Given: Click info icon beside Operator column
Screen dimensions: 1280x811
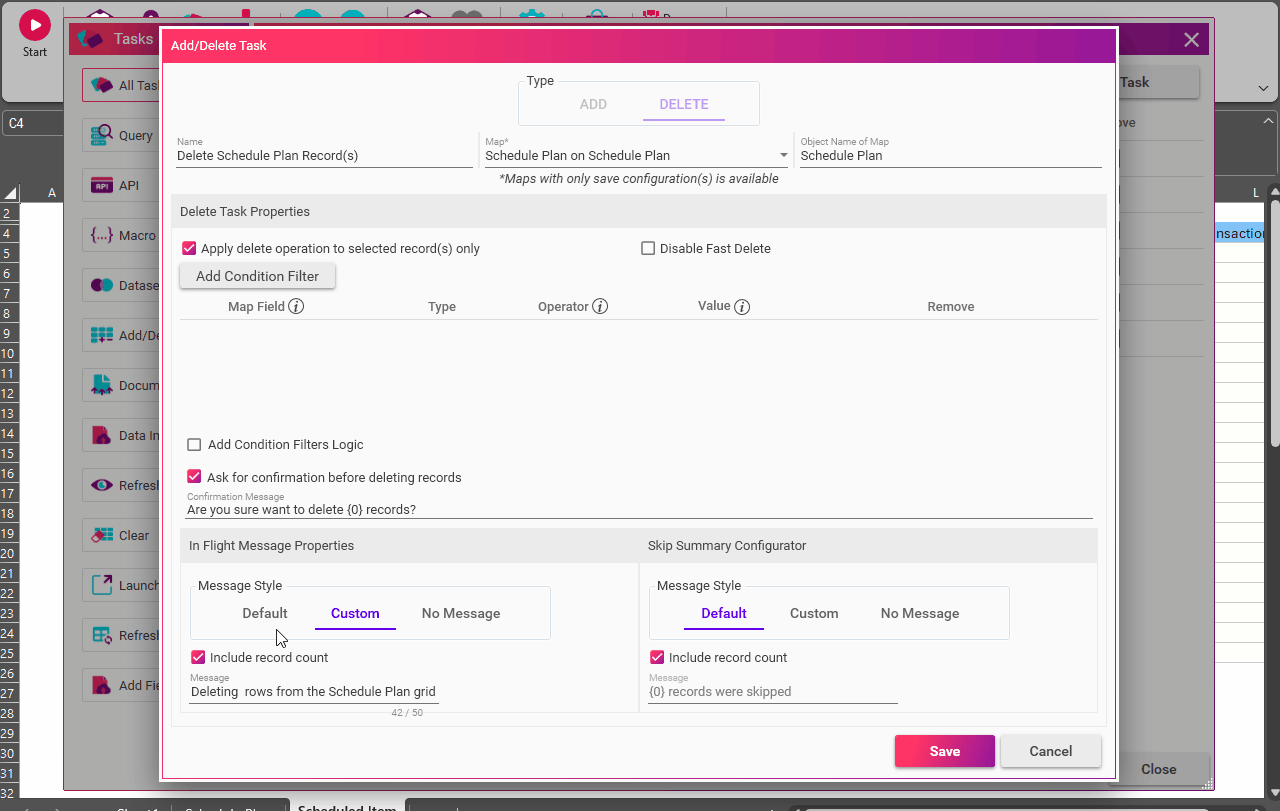Looking at the screenshot, I should pyautogui.click(x=600, y=306).
